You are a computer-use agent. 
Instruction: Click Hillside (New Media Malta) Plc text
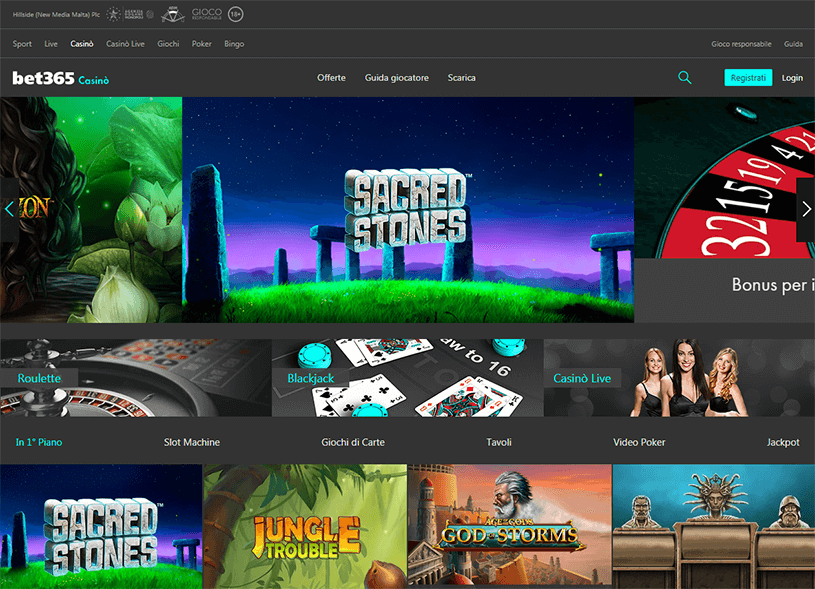(x=56, y=15)
